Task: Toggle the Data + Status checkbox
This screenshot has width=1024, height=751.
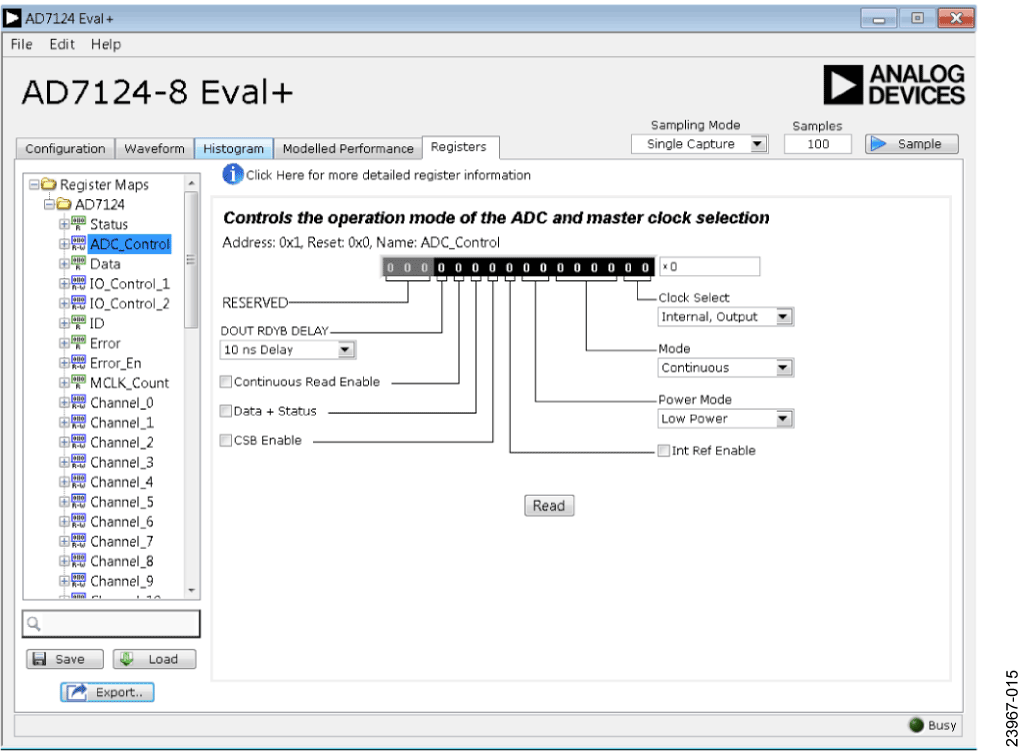Action: 226,411
